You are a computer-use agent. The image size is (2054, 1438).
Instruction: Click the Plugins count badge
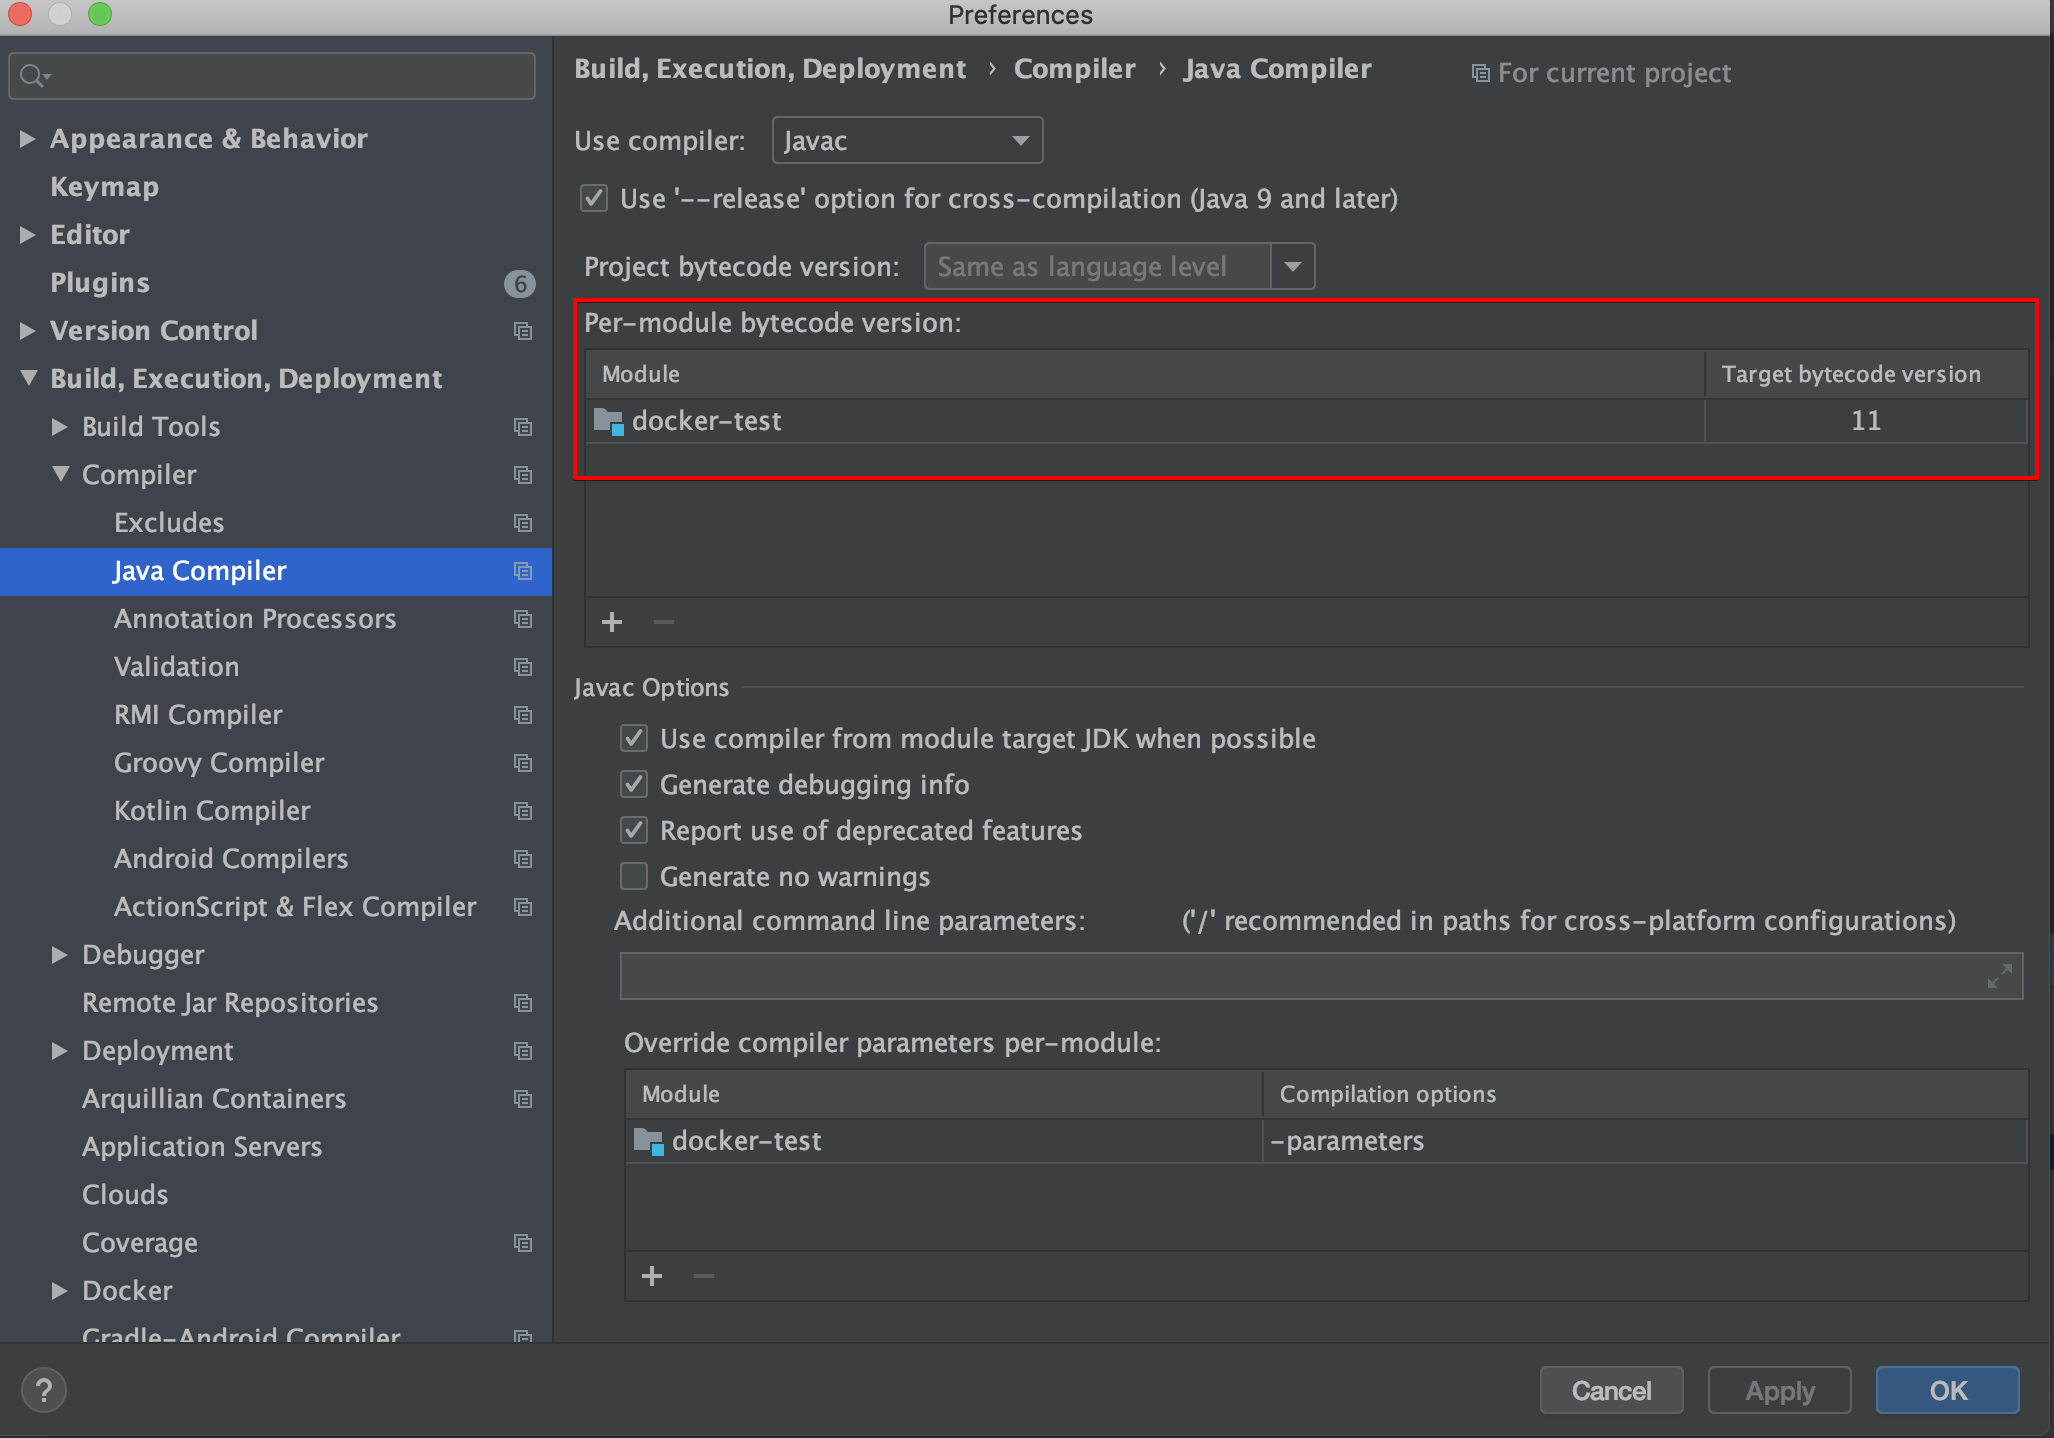click(519, 283)
